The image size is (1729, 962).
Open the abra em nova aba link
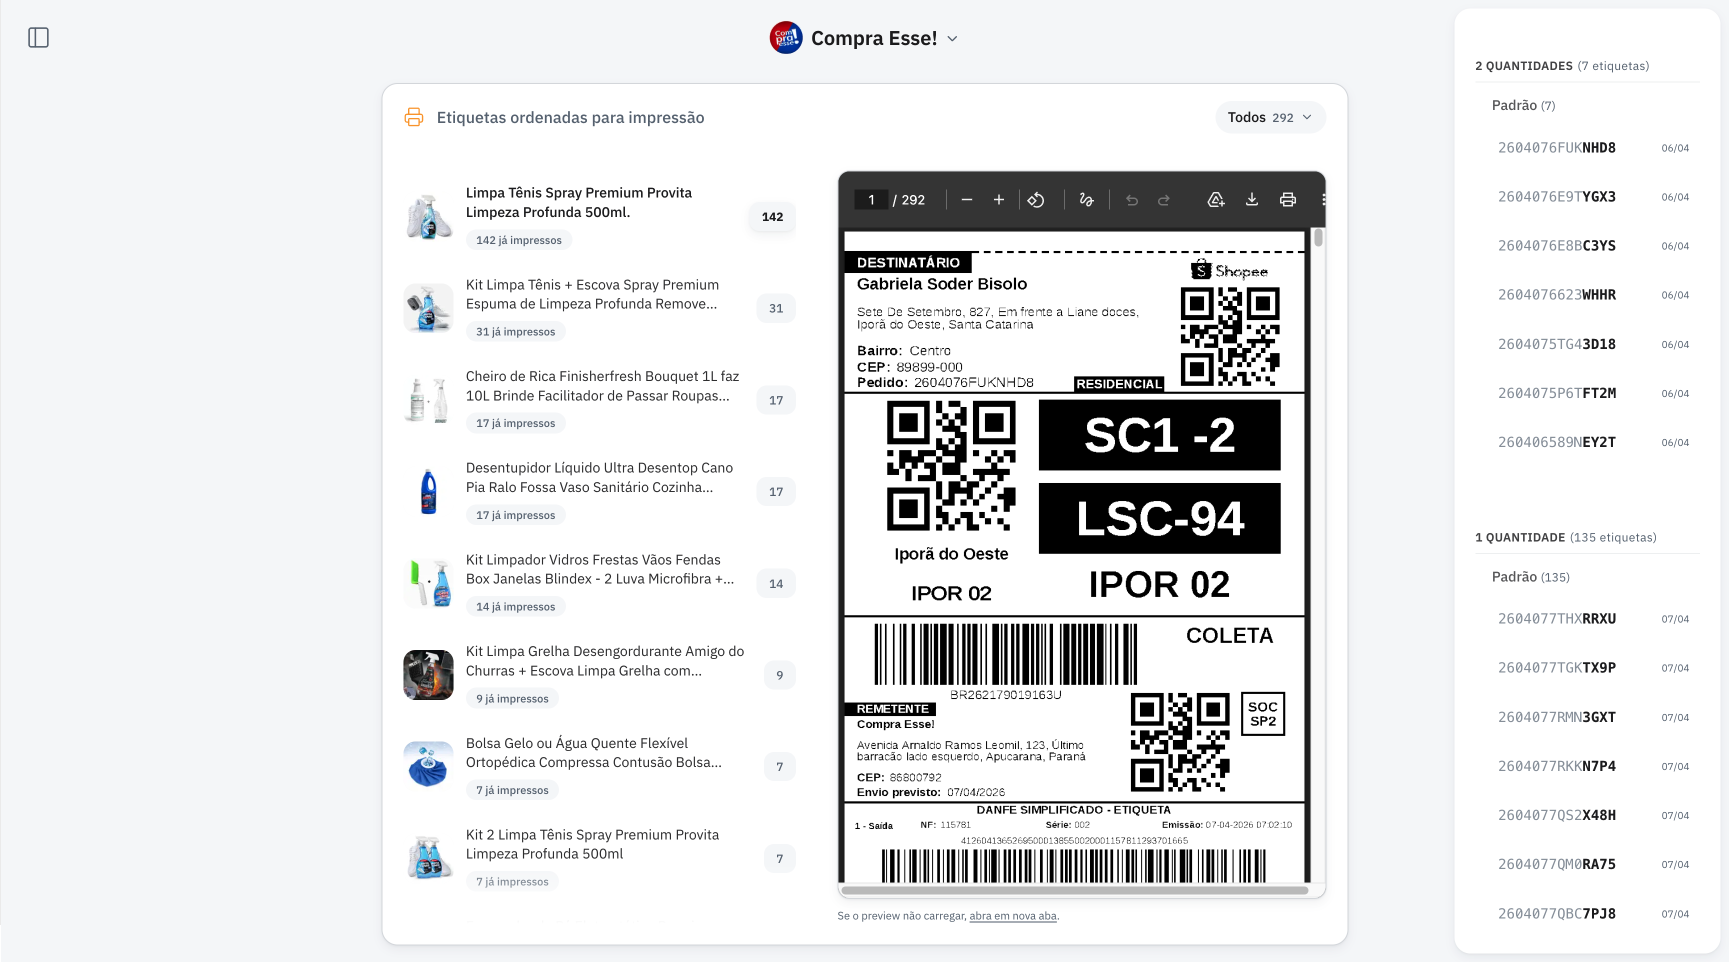point(1012,915)
